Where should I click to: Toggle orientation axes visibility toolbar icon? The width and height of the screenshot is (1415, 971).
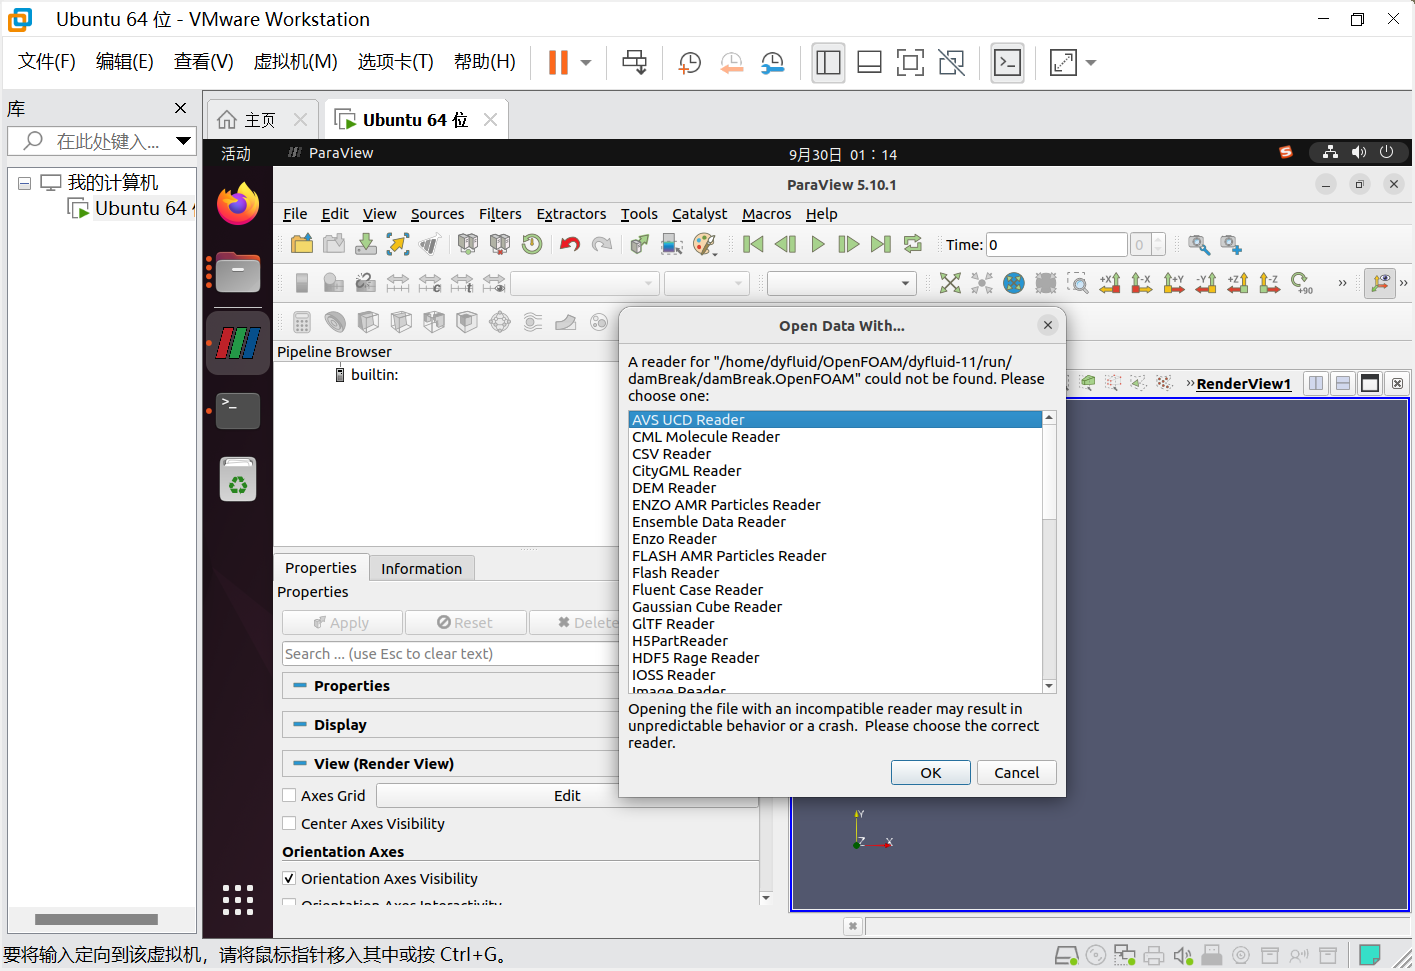pyautogui.click(x=1380, y=283)
